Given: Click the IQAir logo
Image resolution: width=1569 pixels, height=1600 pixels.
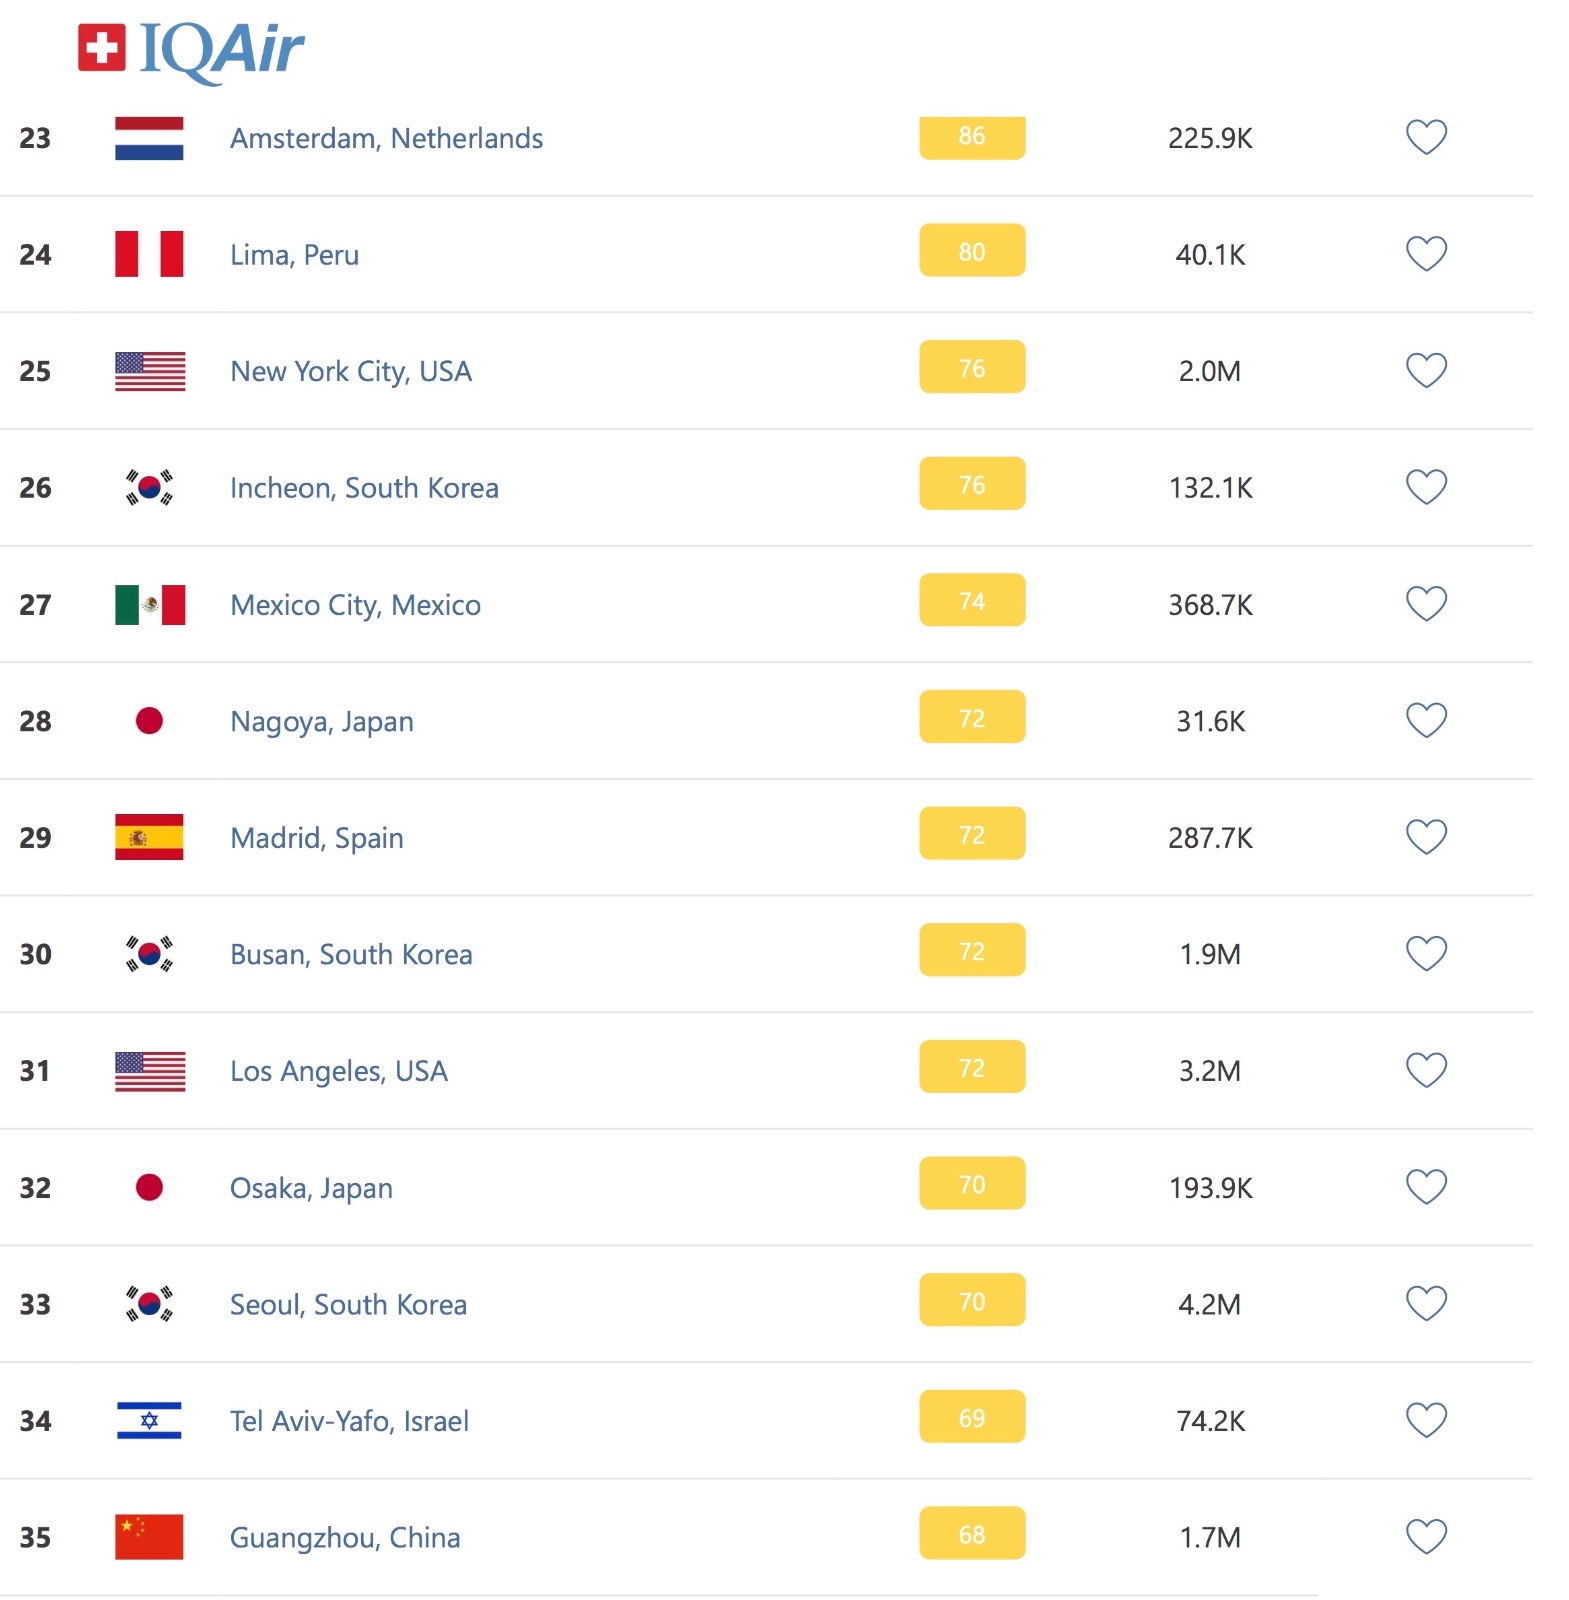Looking at the screenshot, I should tap(191, 50).
